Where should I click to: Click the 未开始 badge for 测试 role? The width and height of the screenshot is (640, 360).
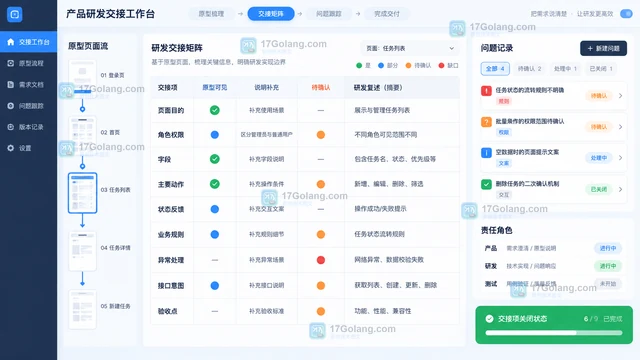[608, 284]
